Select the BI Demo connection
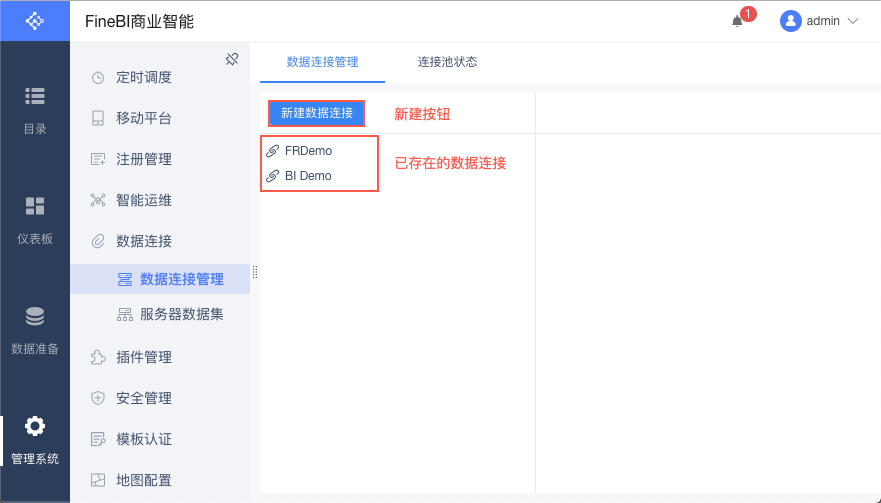Image resolution: width=881 pixels, height=503 pixels. coord(308,176)
